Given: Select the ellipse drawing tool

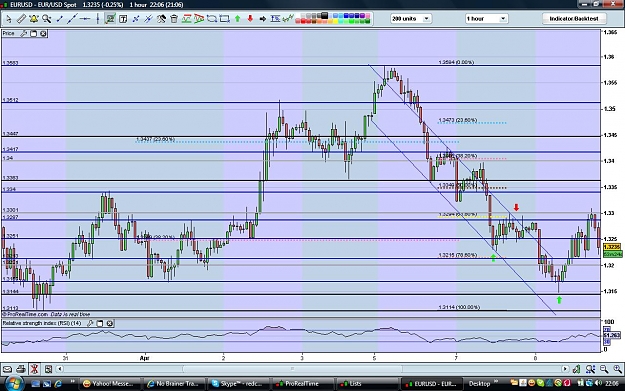Looking at the screenshot, I should [x=212, y=19].
